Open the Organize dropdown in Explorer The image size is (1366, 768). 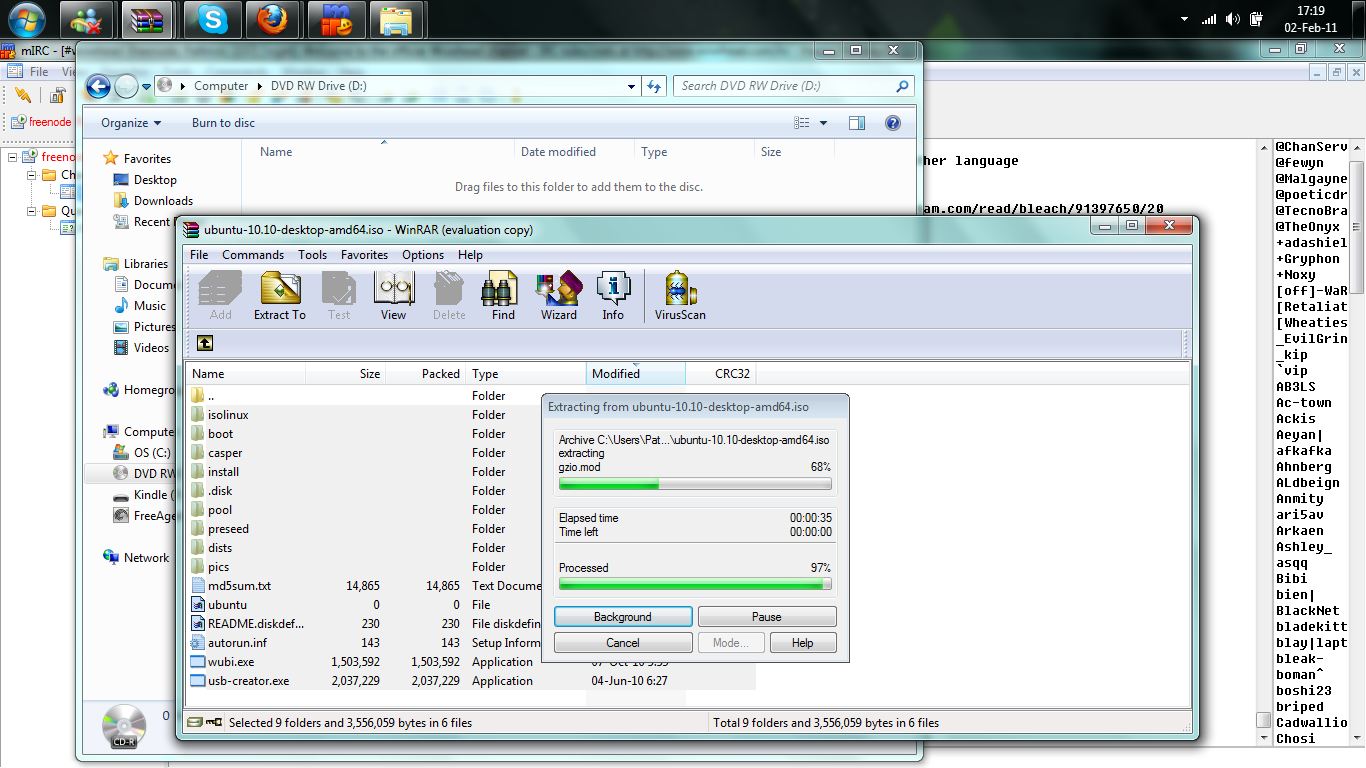(131, 123)
